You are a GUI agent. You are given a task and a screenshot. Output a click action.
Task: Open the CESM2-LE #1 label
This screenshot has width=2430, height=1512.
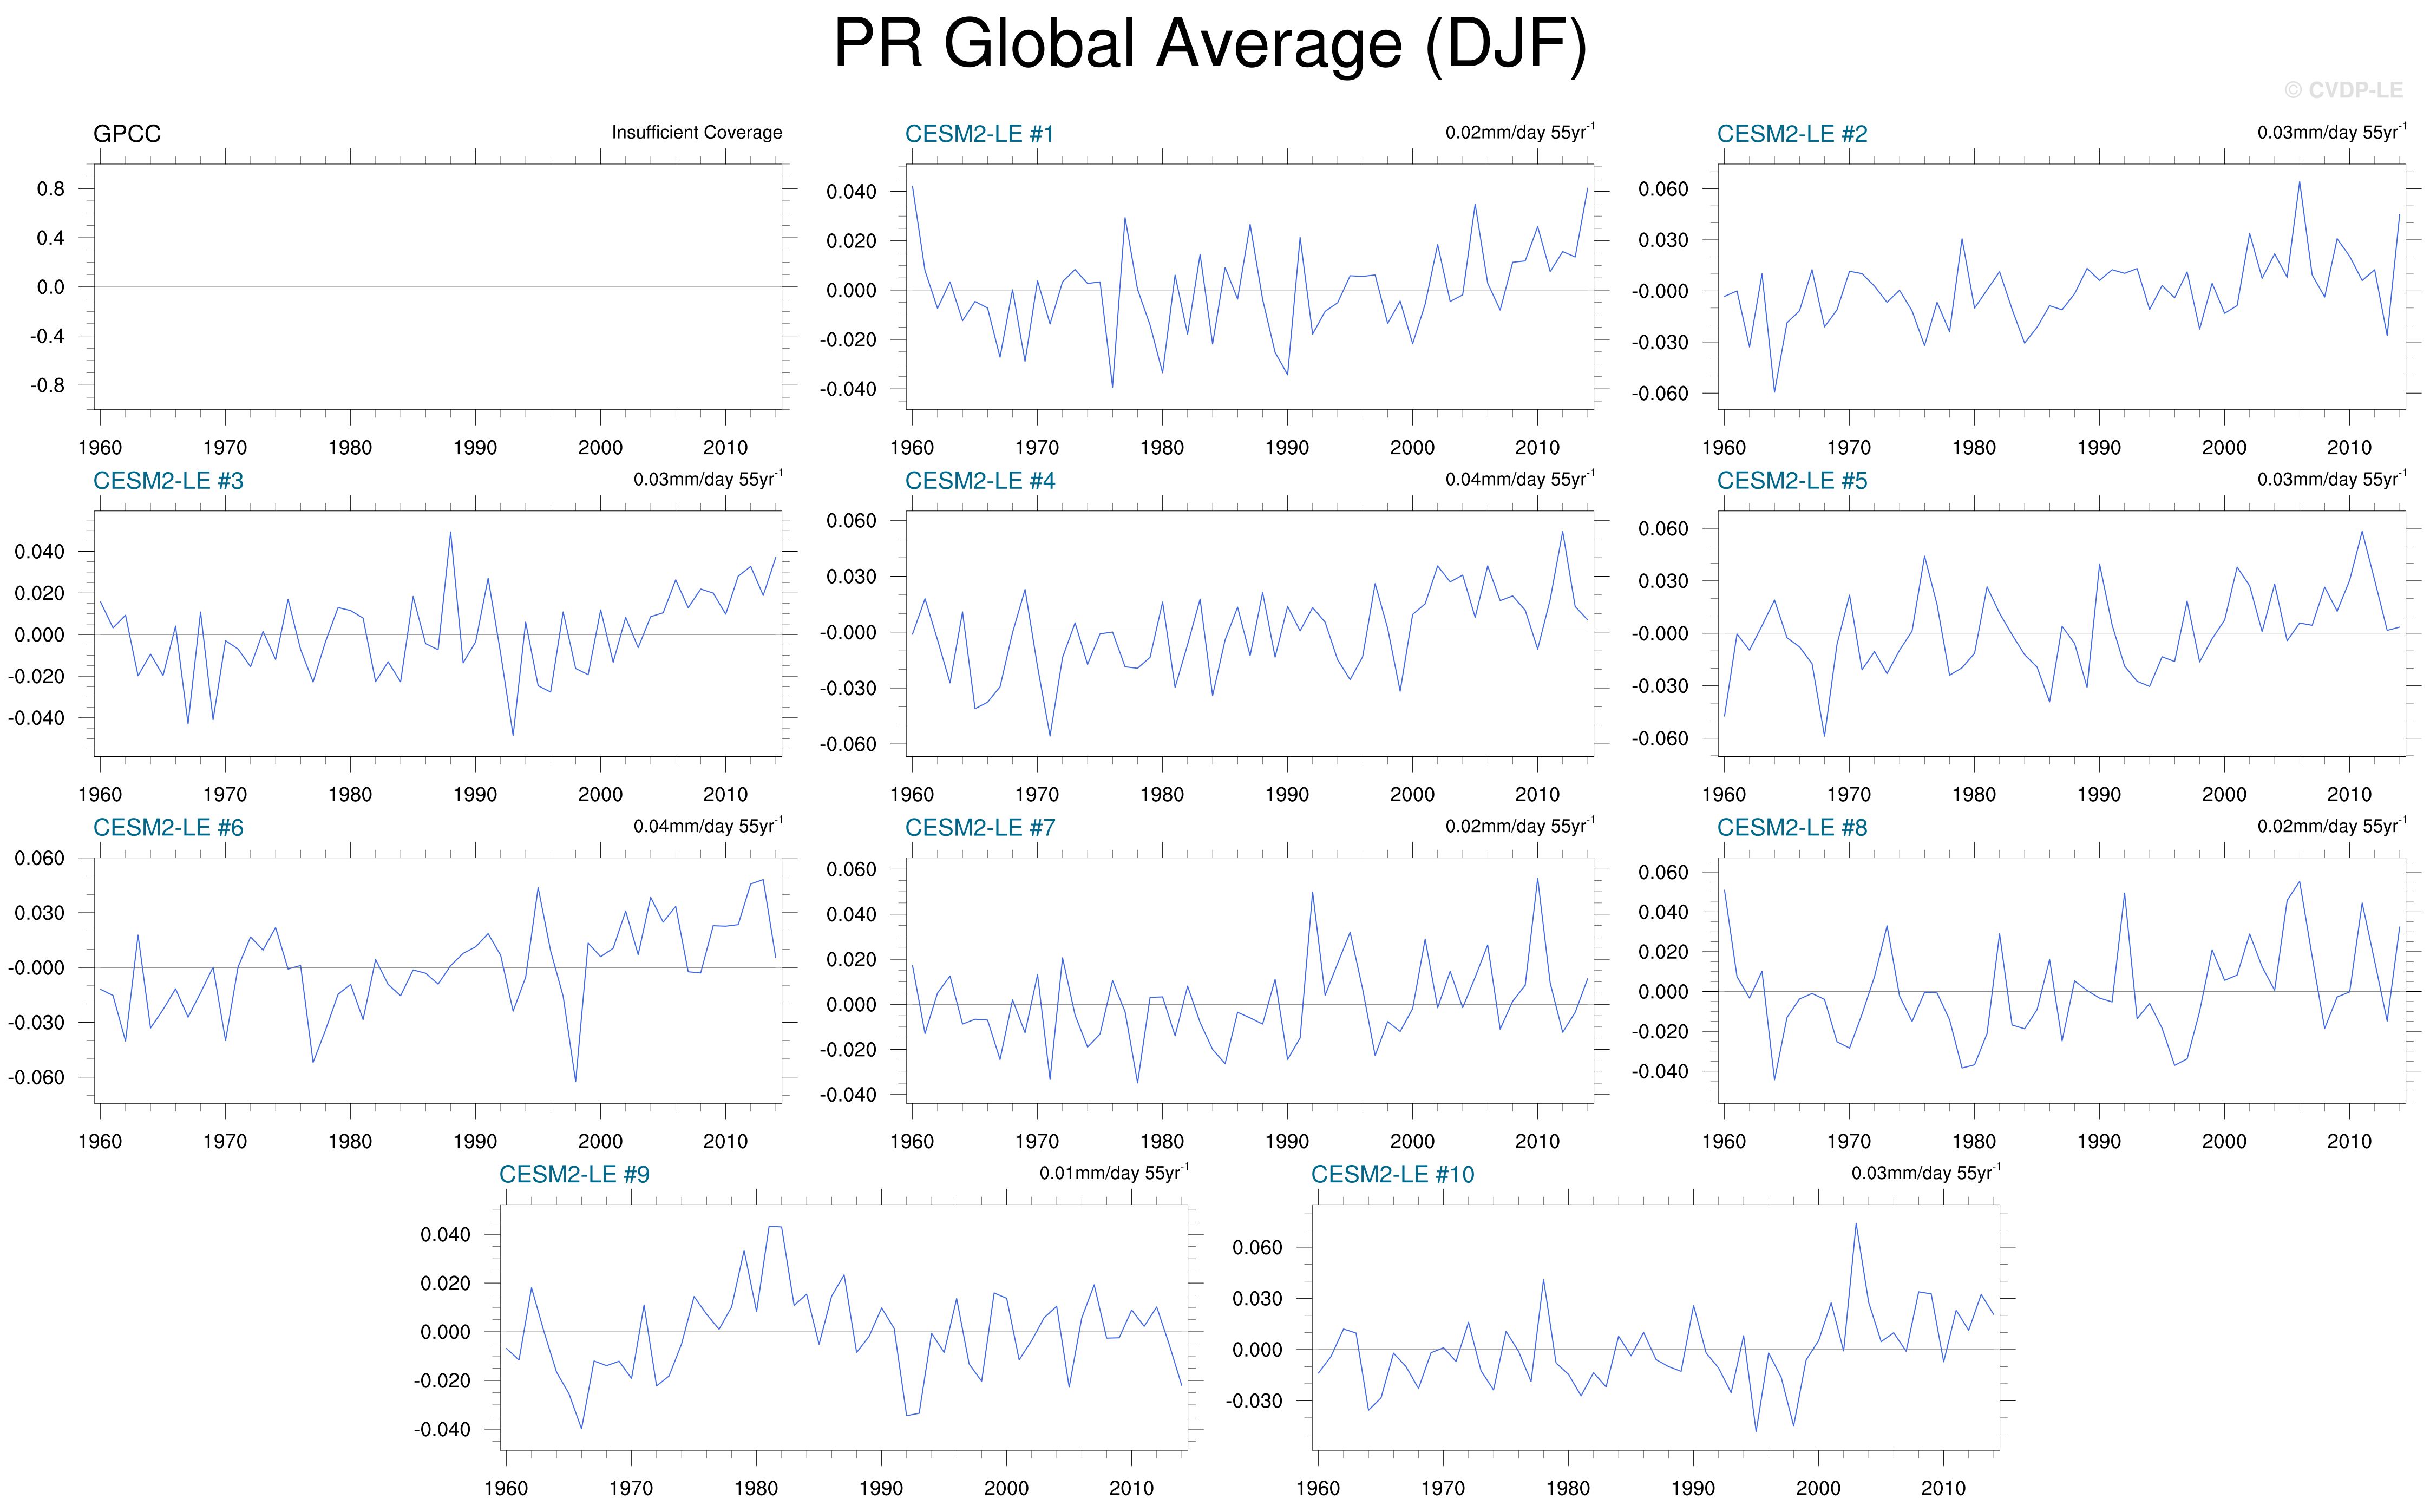(x=979, y=134)
